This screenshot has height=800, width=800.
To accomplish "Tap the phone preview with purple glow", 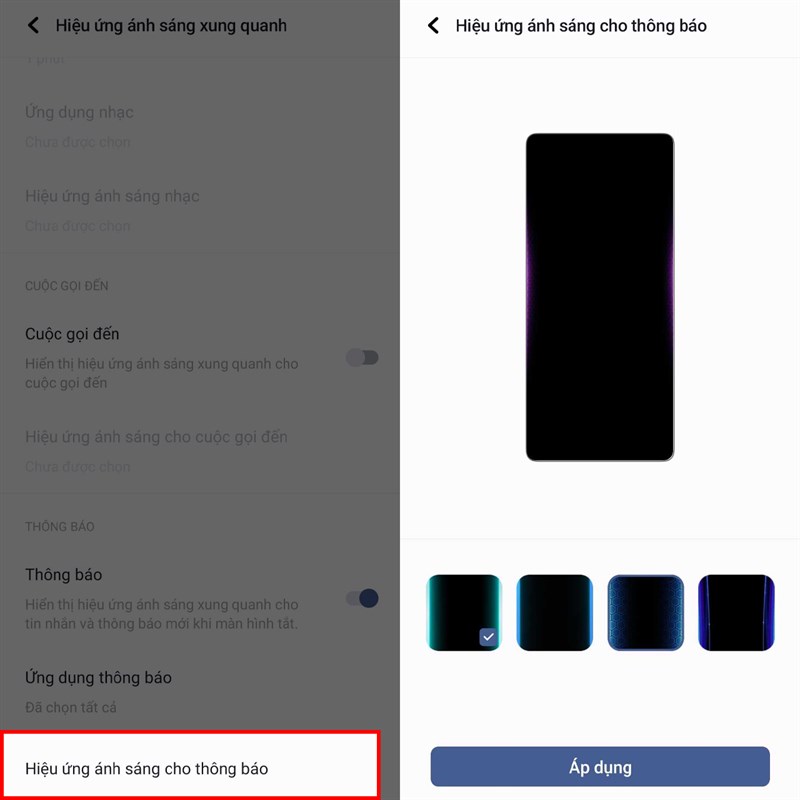I will (600, 297).
